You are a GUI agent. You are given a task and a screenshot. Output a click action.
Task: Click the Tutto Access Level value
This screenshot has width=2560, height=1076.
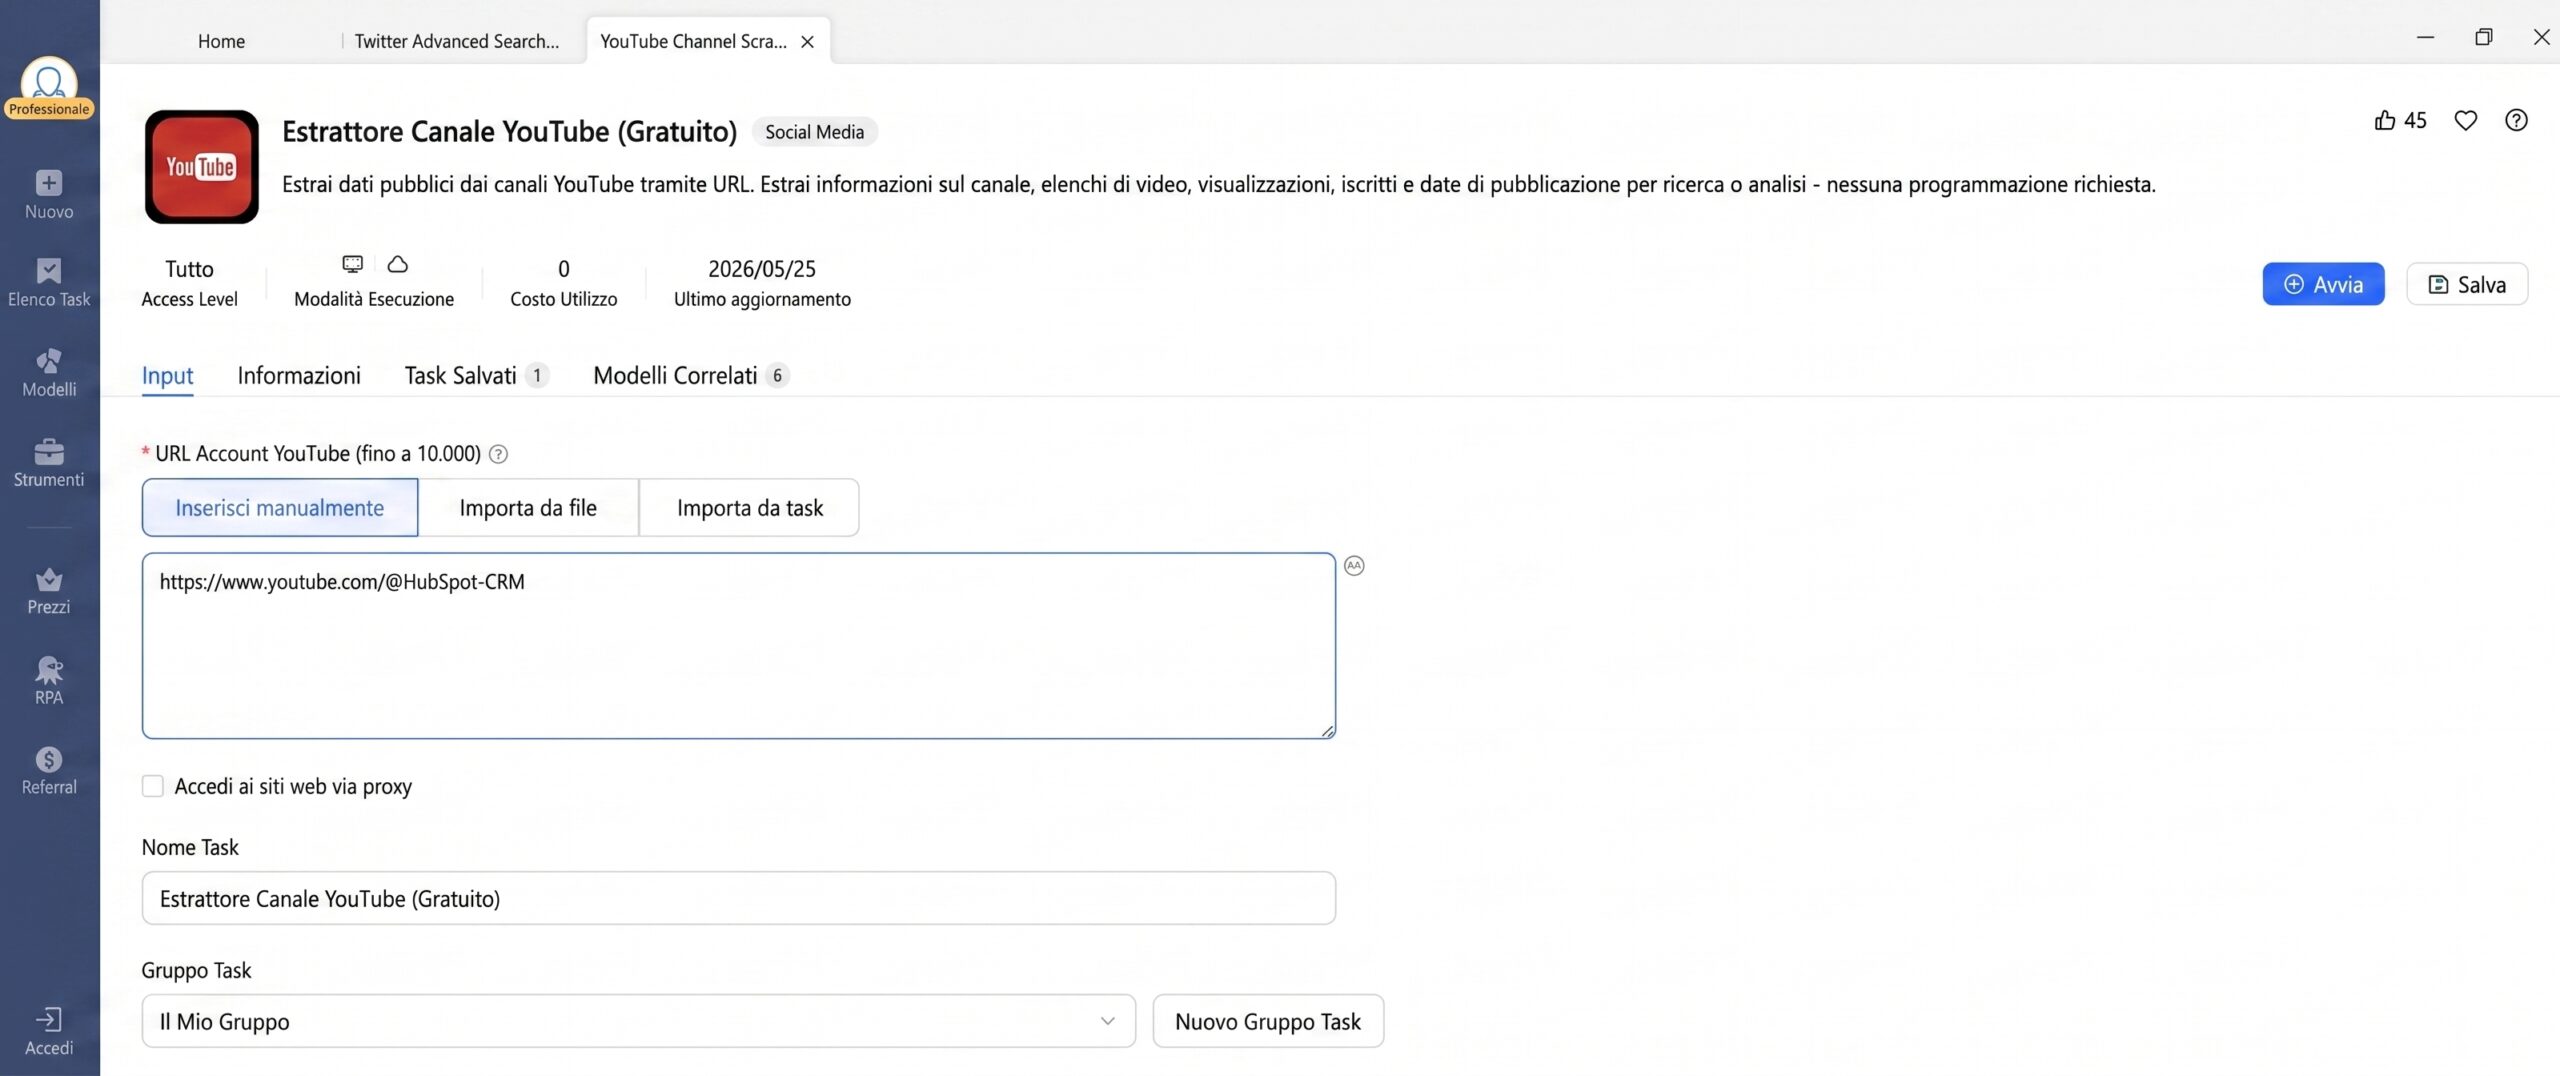click(x=189, y=269)
